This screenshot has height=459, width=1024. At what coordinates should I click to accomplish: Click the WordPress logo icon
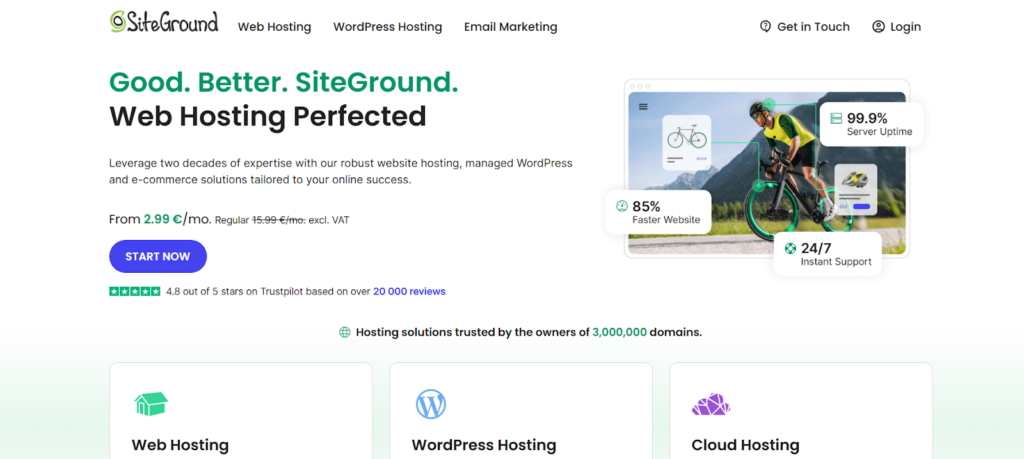431,404
